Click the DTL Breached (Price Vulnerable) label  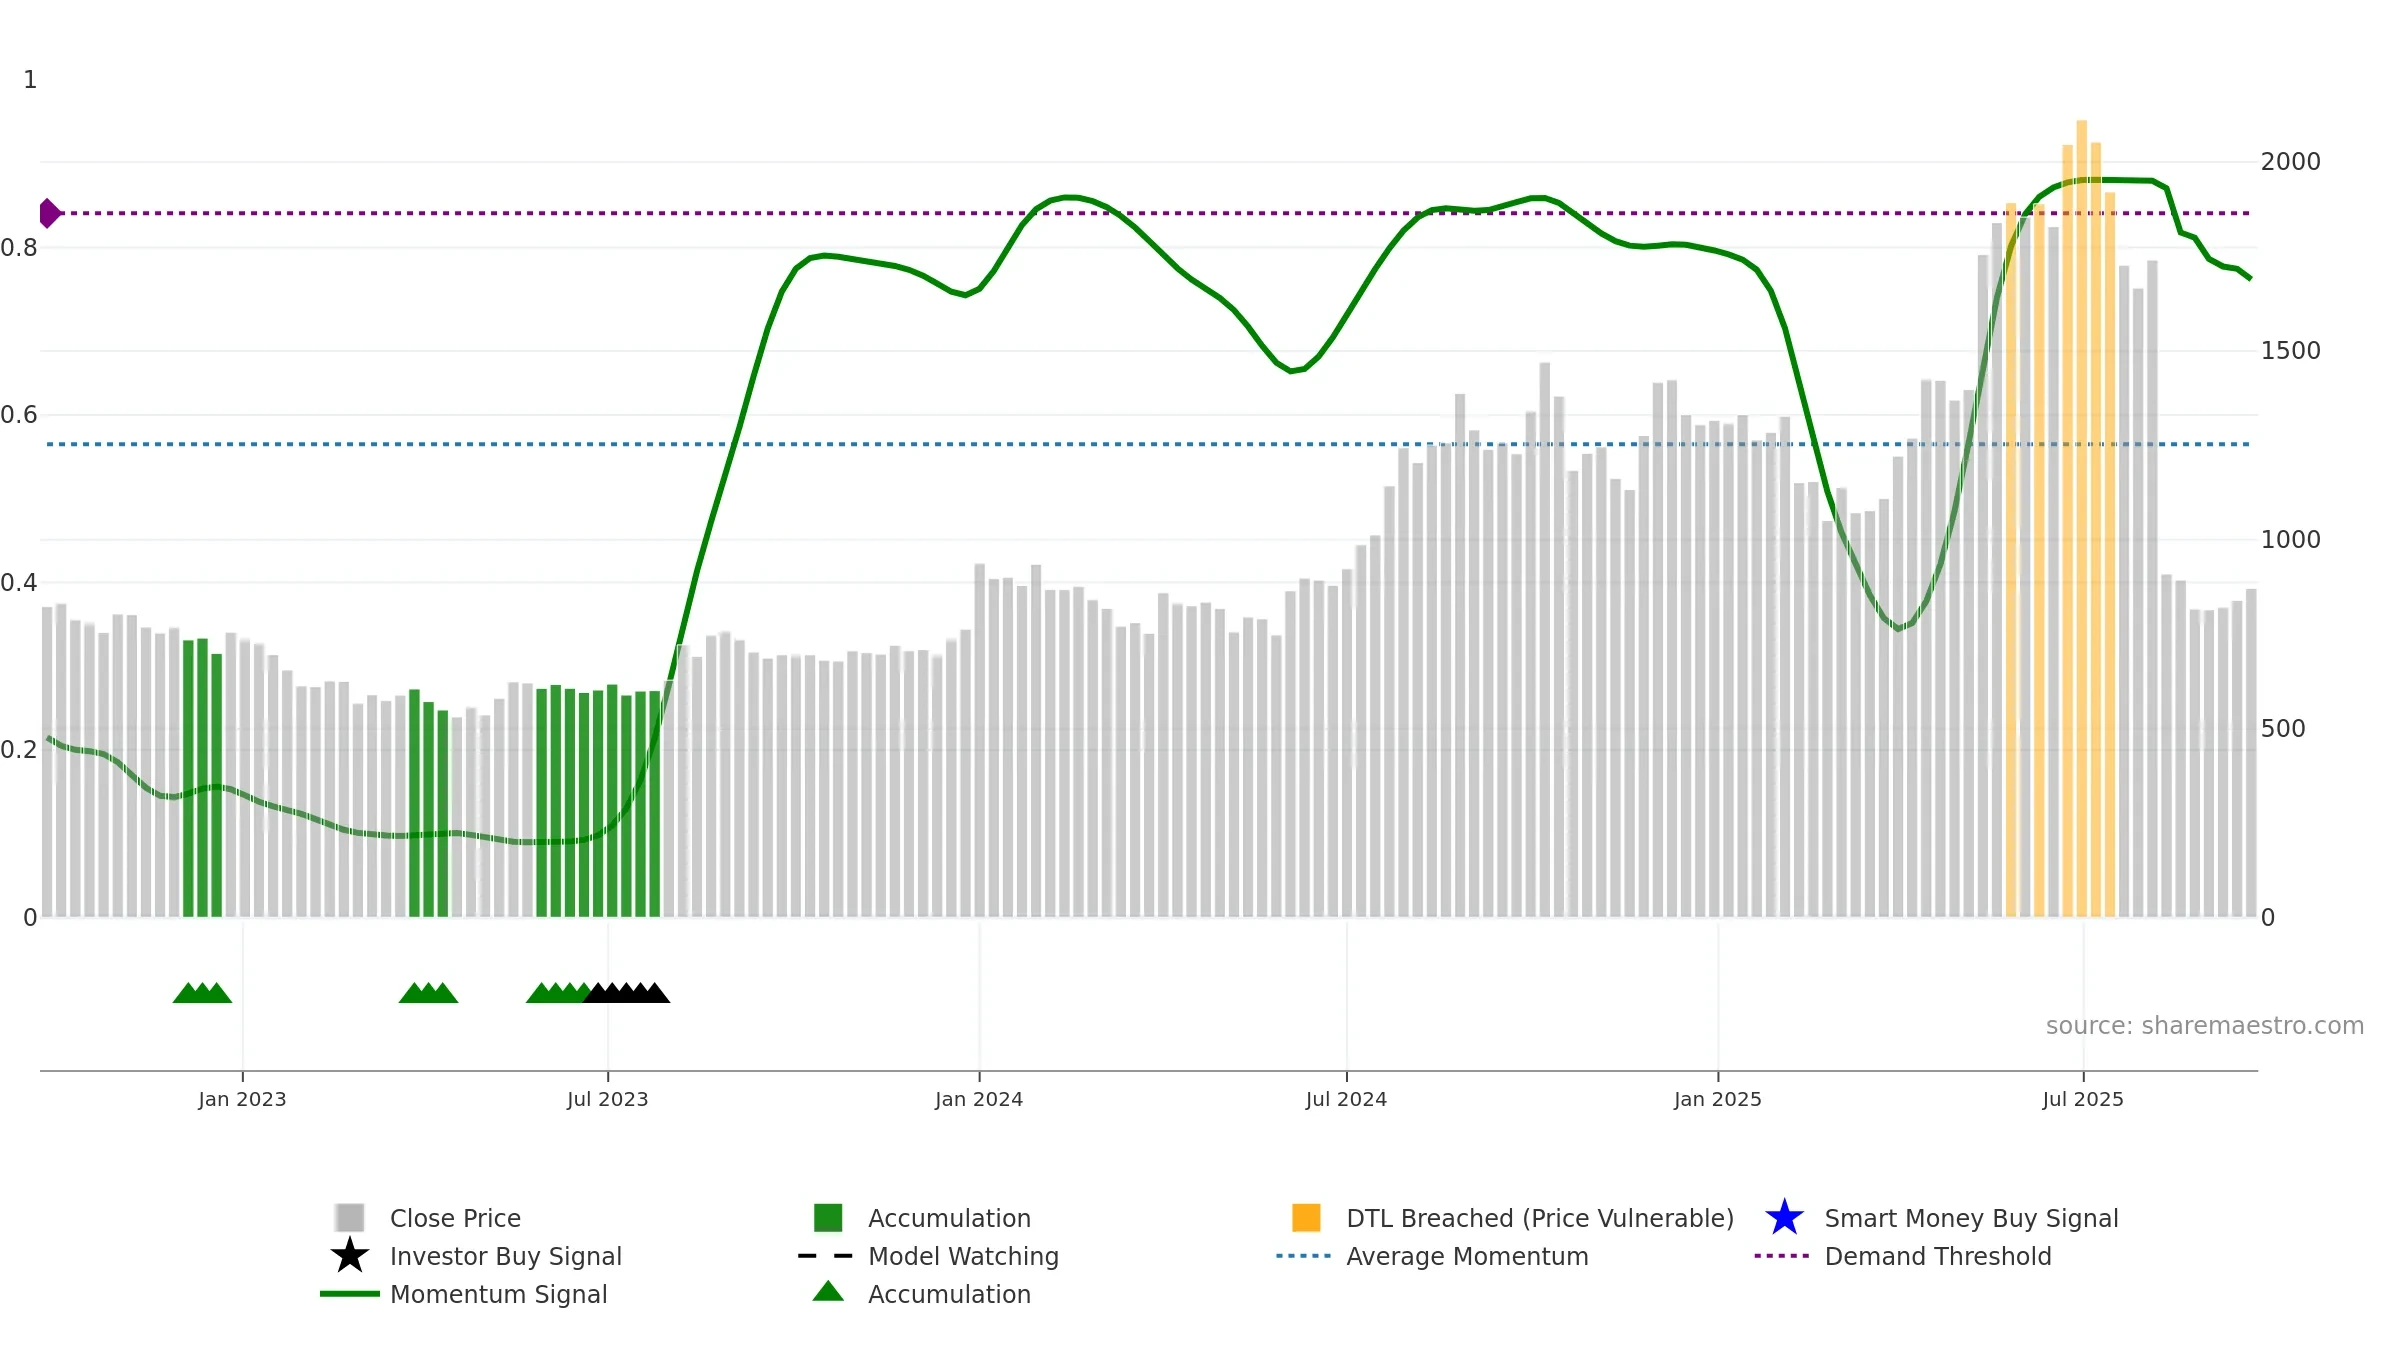tap(1540, 1218)
